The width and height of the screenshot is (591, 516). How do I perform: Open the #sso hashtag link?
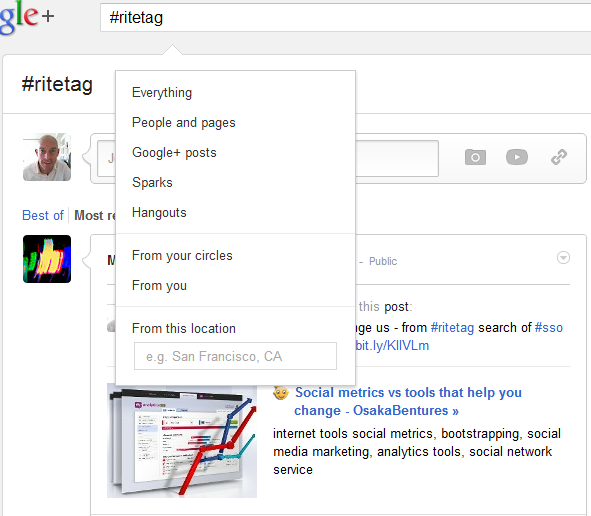click(x=549, y=328)
